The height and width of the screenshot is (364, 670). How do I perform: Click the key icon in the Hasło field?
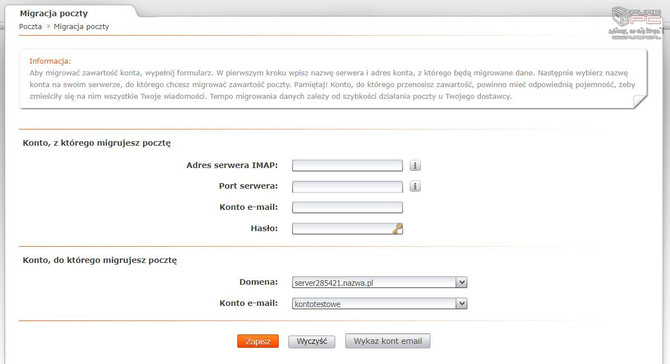397,229
